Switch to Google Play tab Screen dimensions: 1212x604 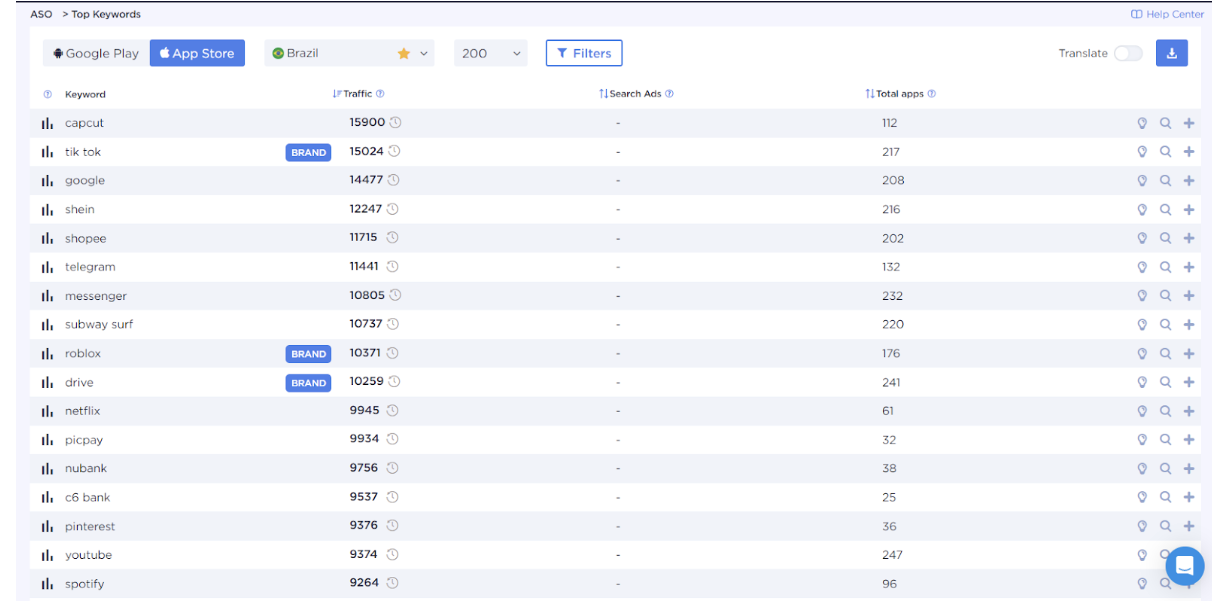[96, 53]
